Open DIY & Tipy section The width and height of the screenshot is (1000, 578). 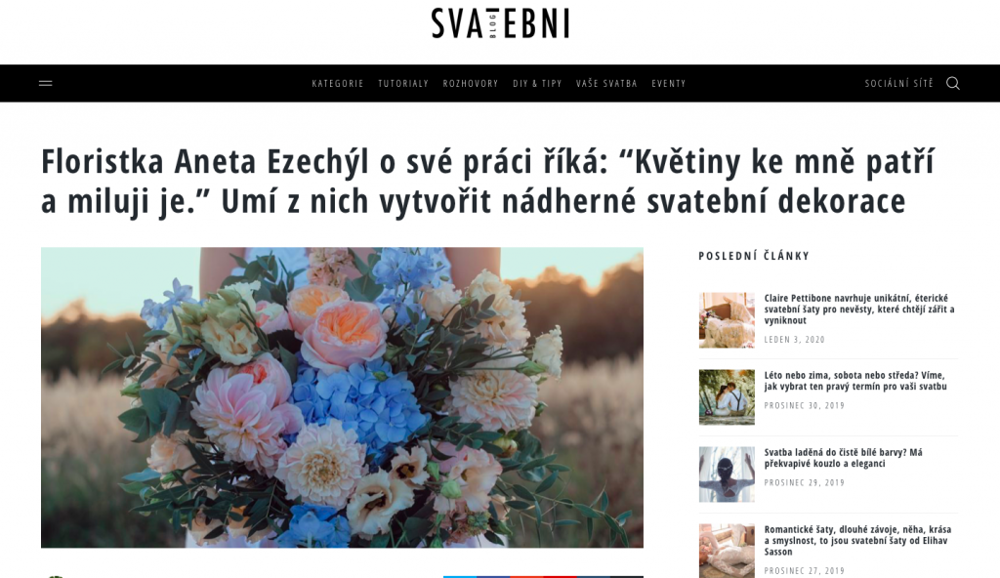coord(537,84)
